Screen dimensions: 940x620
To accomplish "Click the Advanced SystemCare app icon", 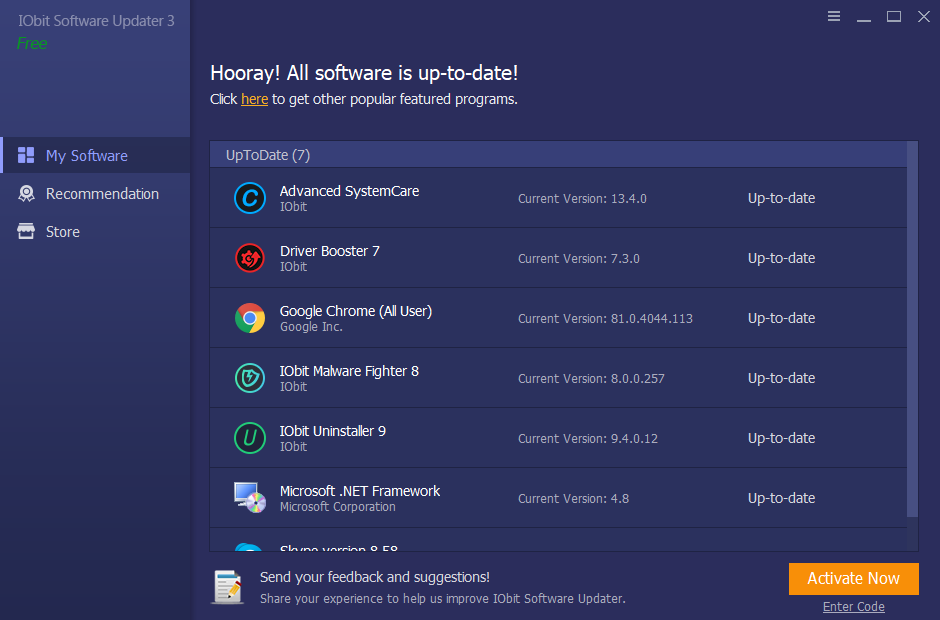I will [249, 198].
